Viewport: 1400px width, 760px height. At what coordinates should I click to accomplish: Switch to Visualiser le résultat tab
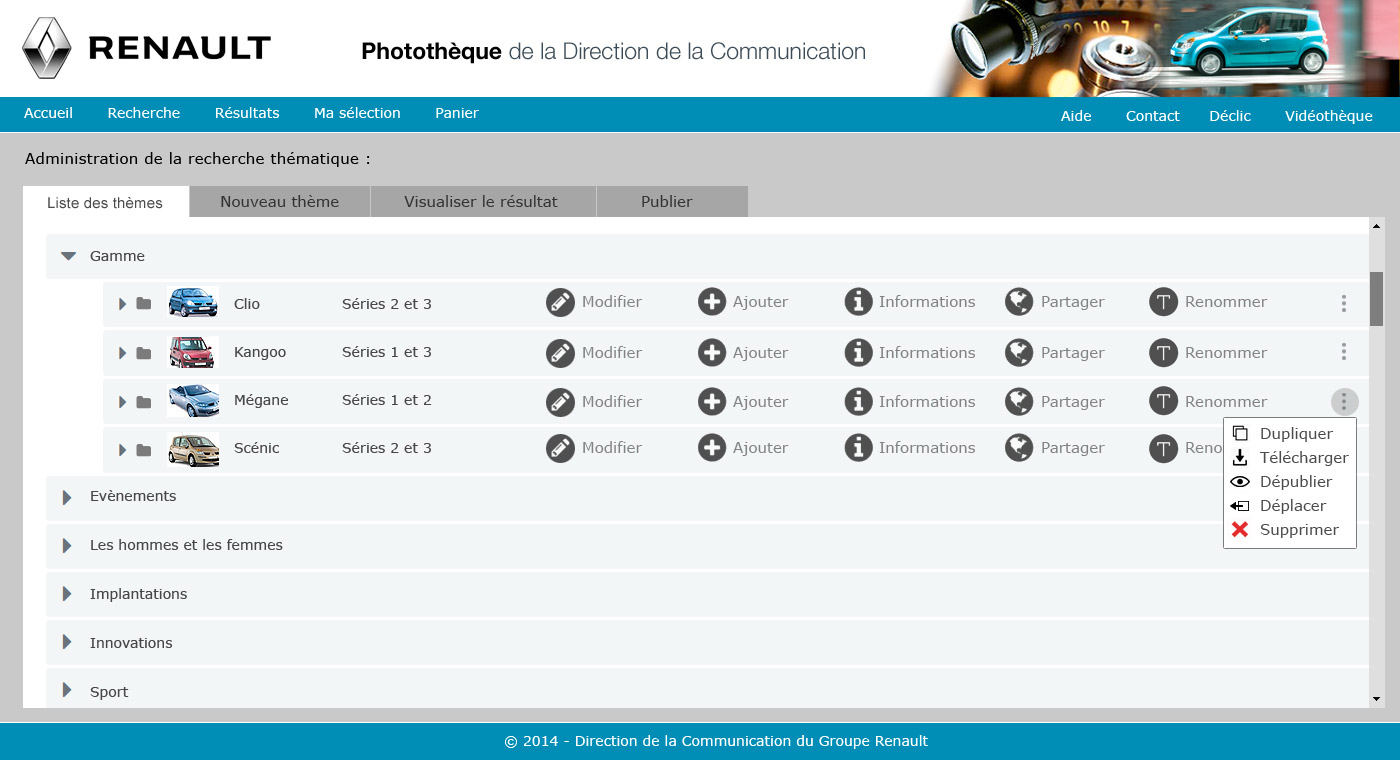[483, 202]
